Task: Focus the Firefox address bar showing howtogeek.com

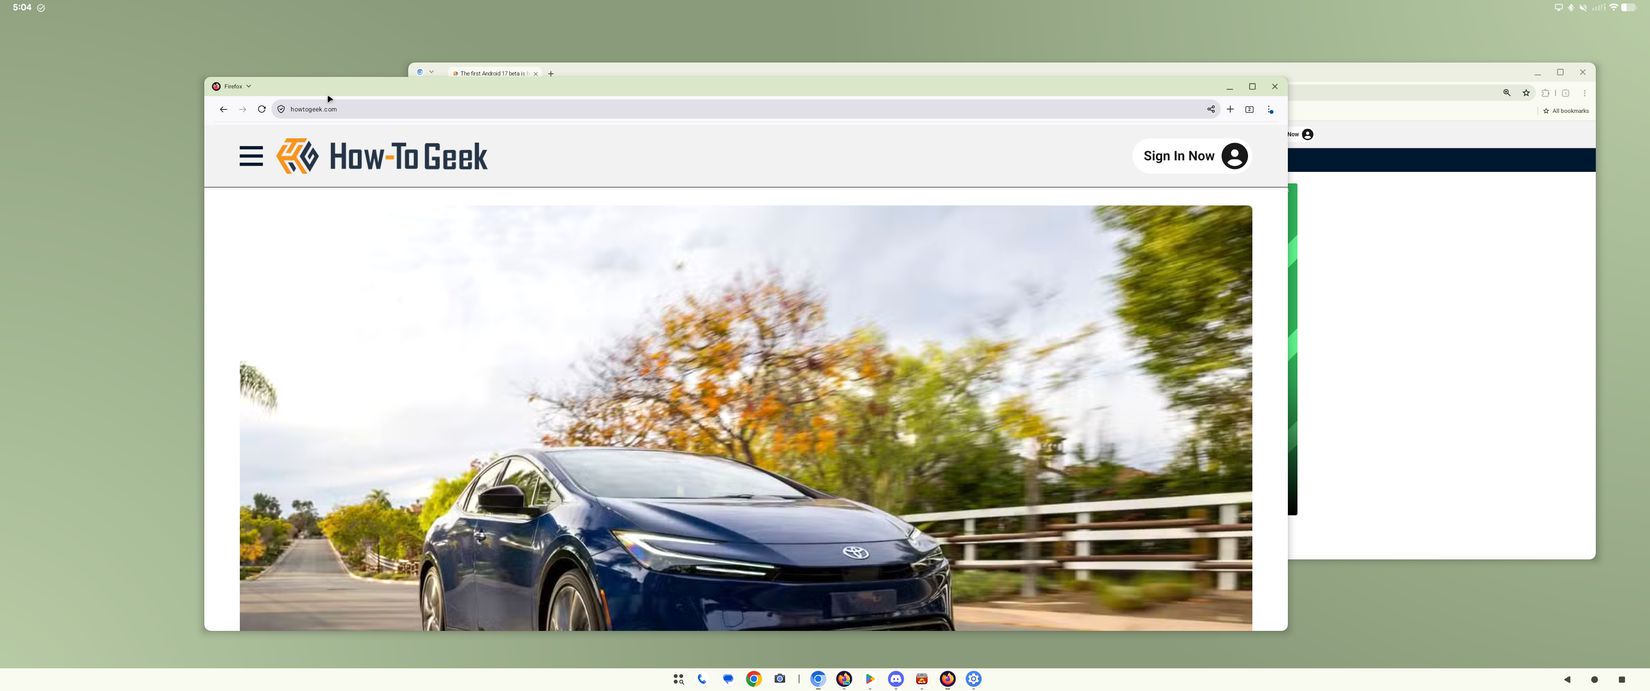Action: tap(745, 109)
